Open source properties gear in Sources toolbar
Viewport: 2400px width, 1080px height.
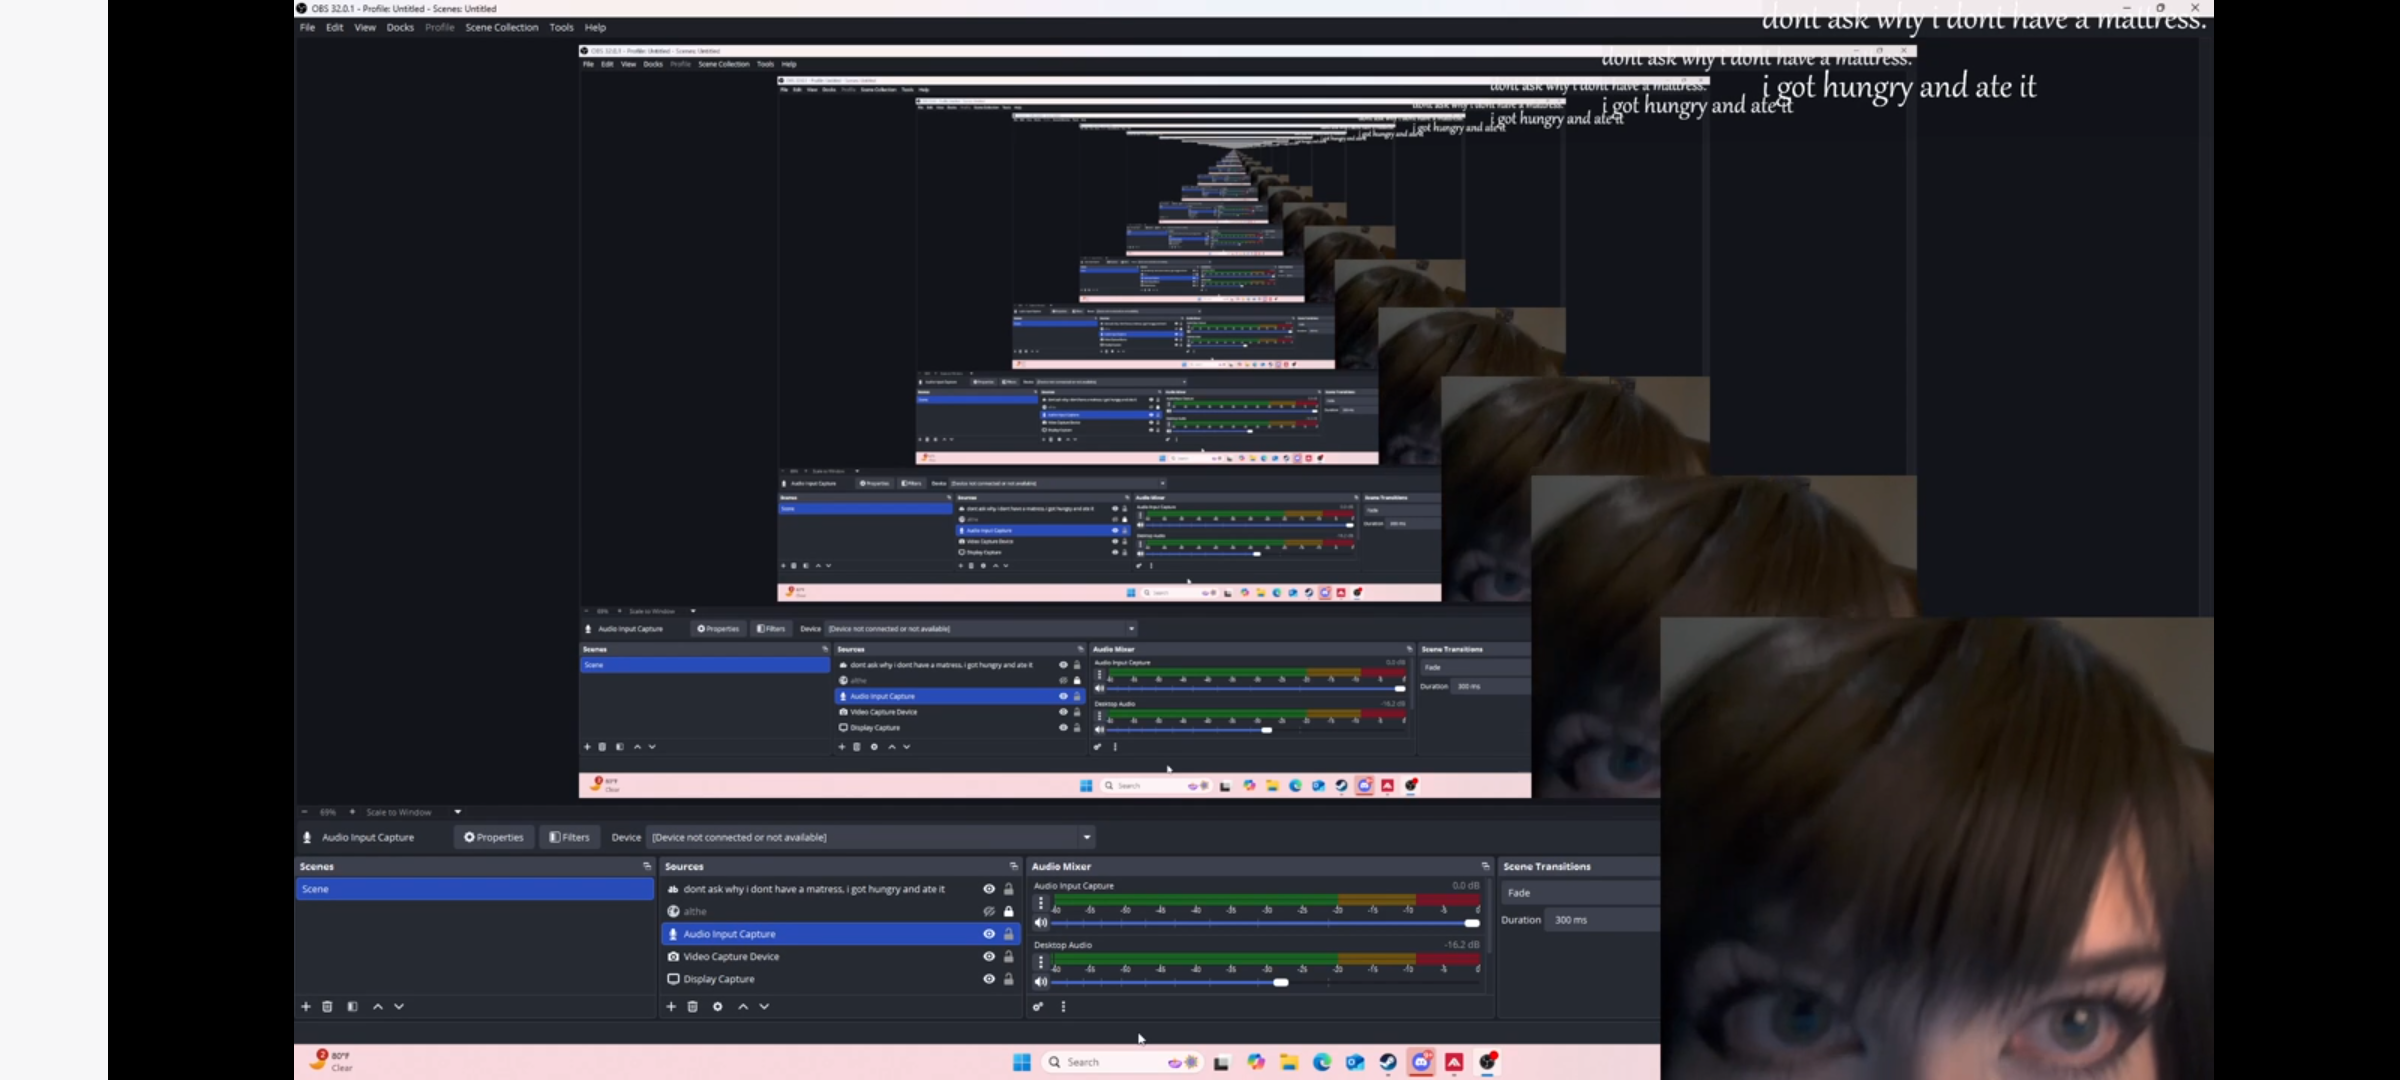click(x=717, y=1007)
